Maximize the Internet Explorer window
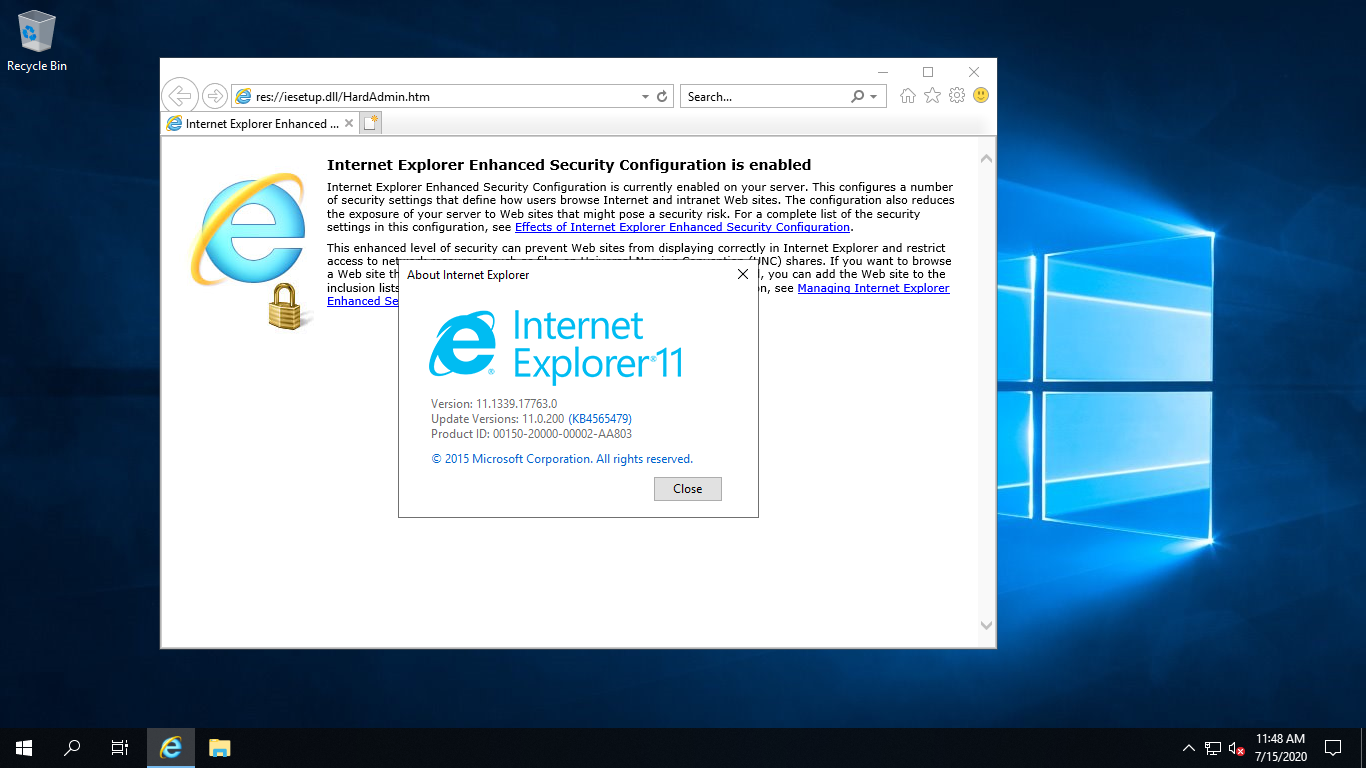The height and width of the screenshot is (768, 1366). (x=928, y=72)
